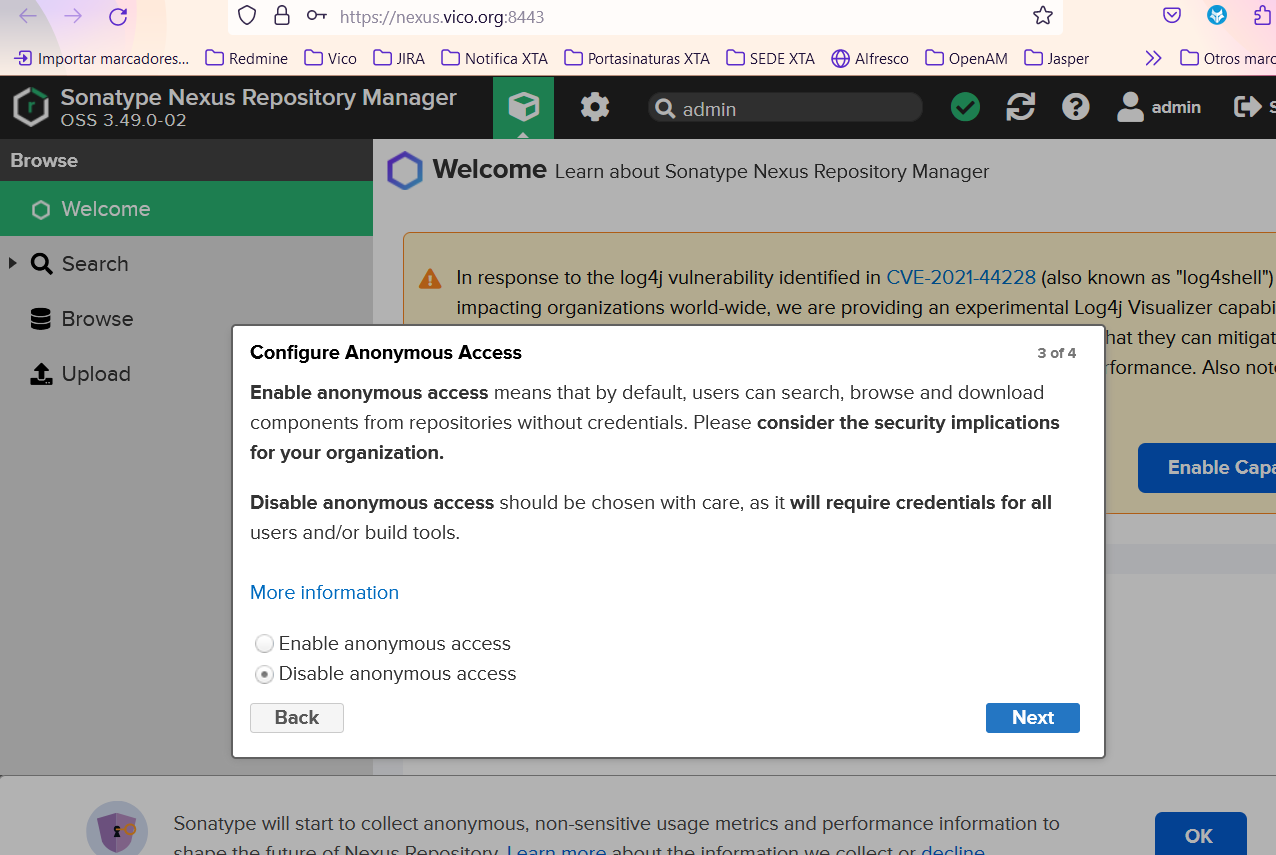Select Browse item in sidebar
Screen dimensions: 1276x855
point(186,319)
